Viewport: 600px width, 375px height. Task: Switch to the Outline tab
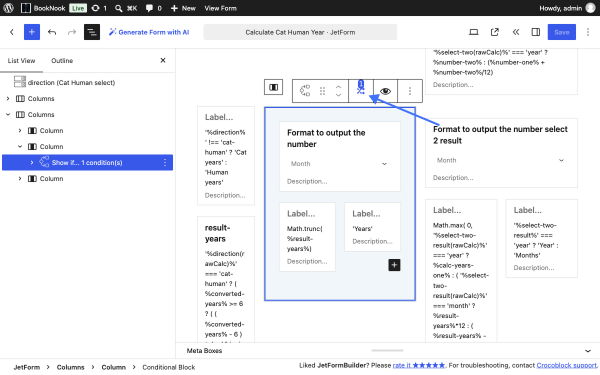coord(62,60)
